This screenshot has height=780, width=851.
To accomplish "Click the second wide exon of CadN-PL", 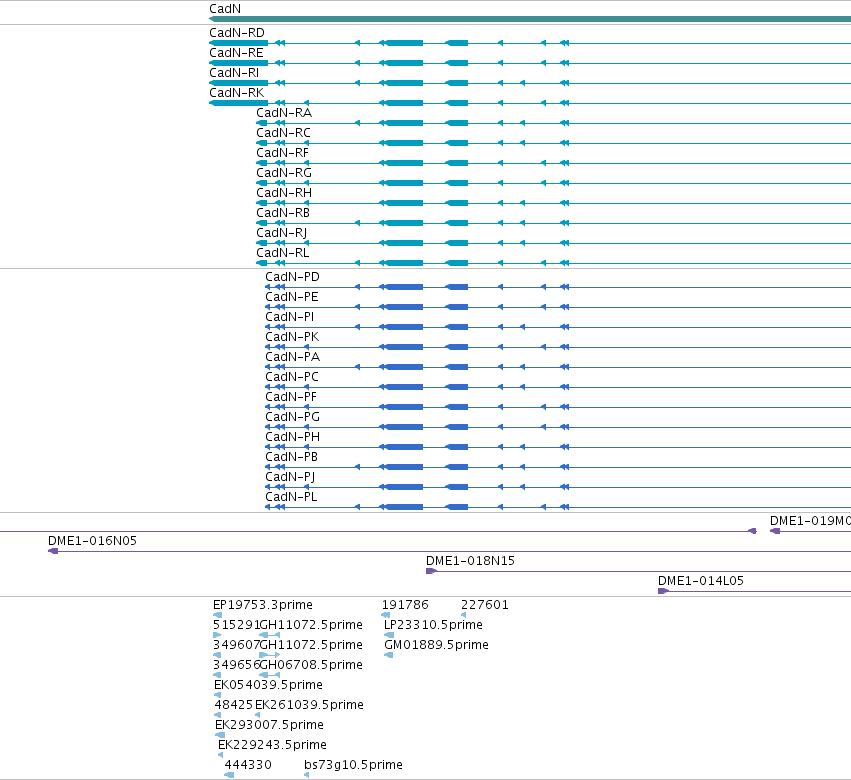I will click(456, 507).
